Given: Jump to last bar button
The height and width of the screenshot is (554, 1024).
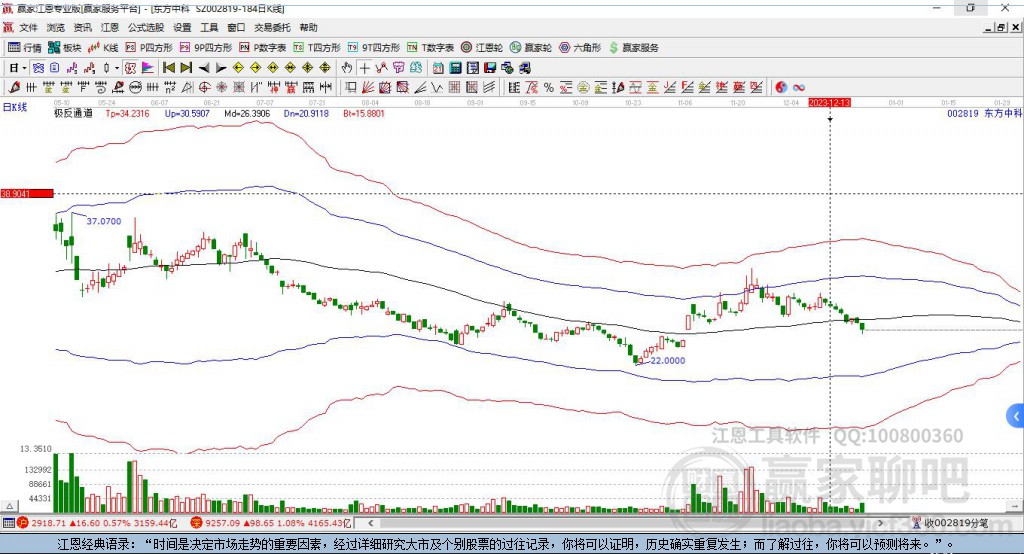Looking at the screenshot, I should (186, 68).
